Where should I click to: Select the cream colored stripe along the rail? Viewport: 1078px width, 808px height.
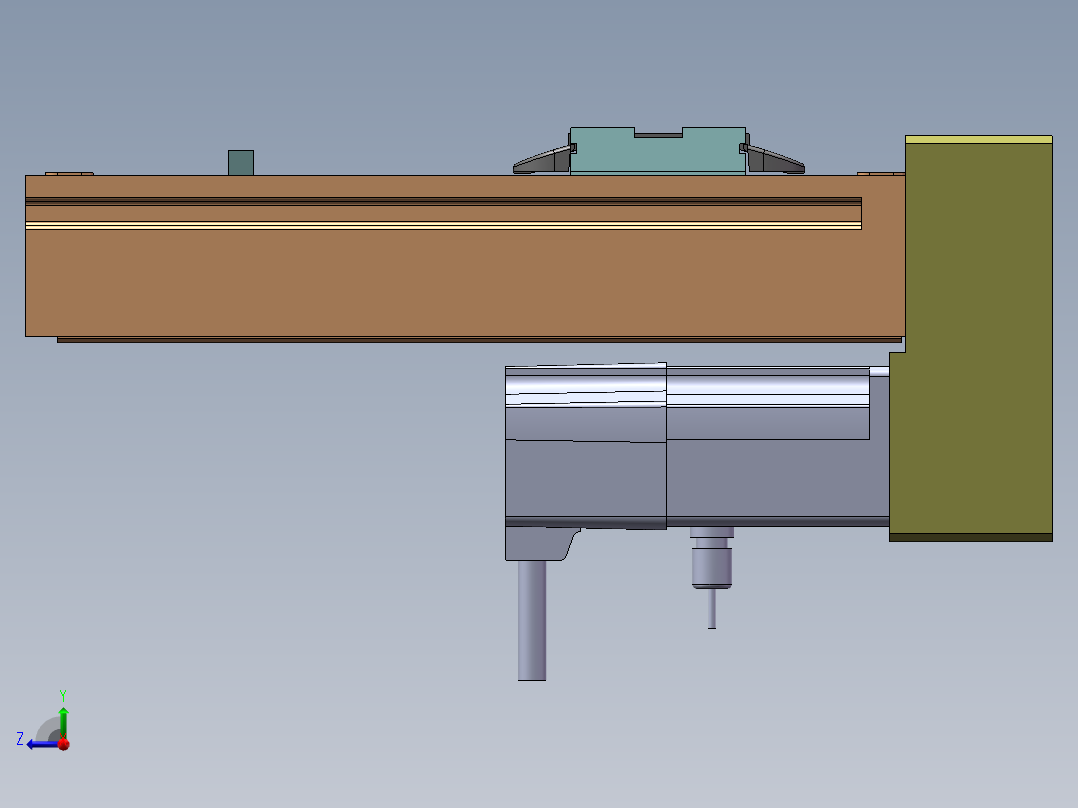[443, 226]
